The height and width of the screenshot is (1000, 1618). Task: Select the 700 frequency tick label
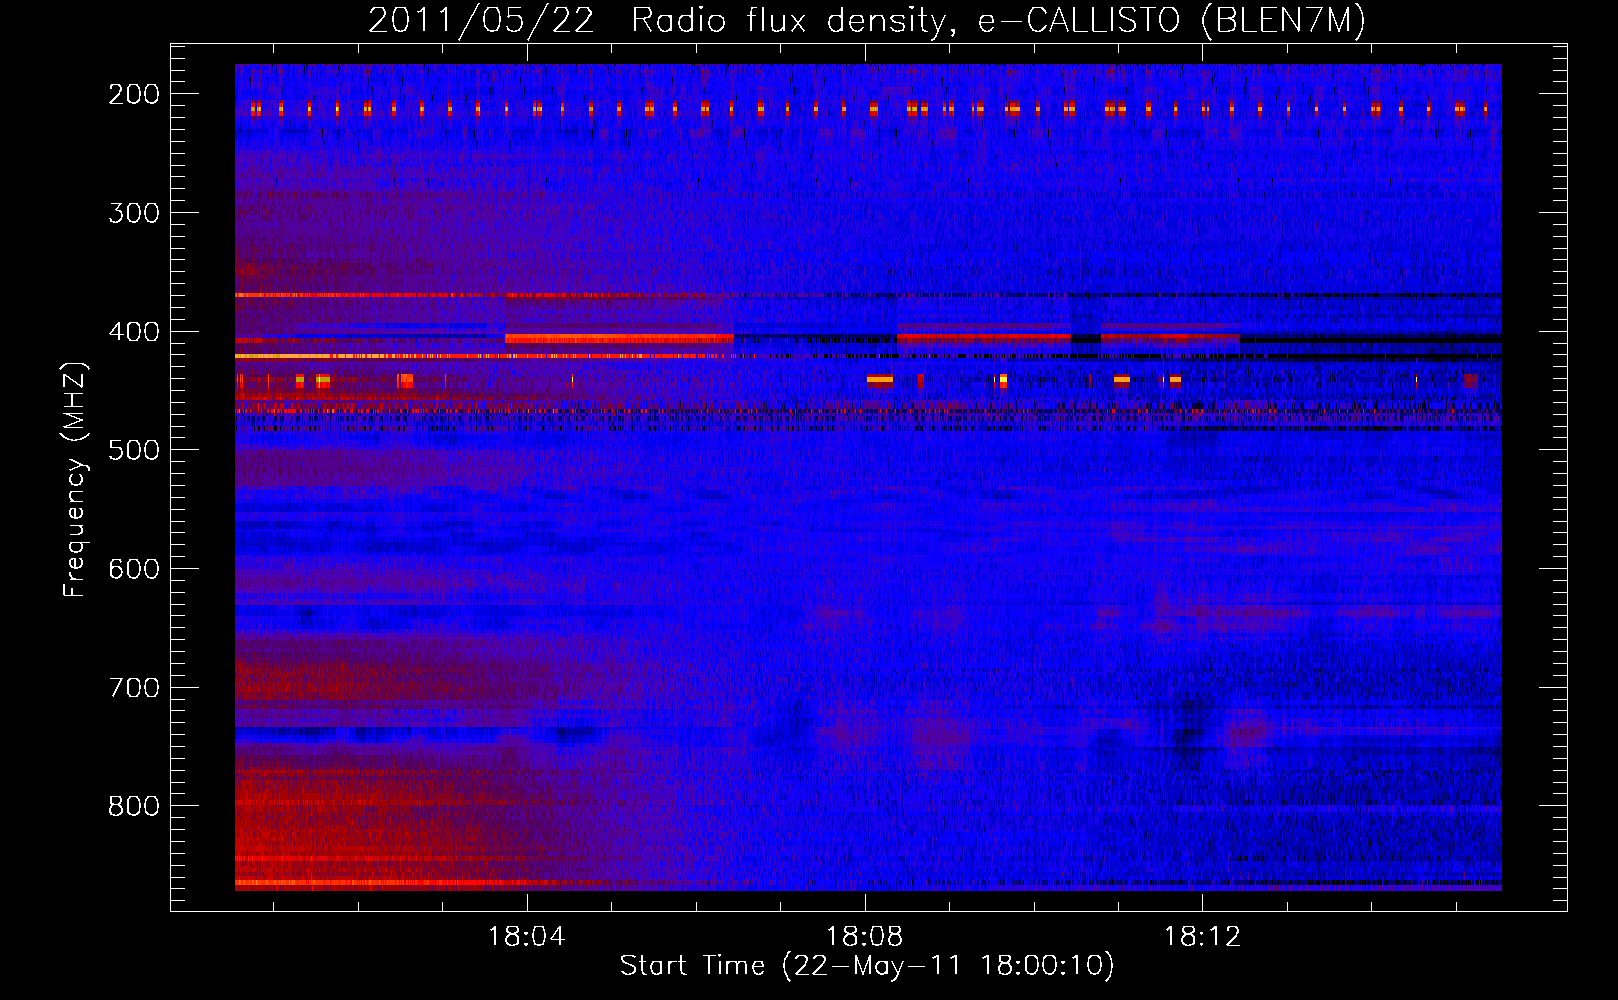[x=134, y=688]
